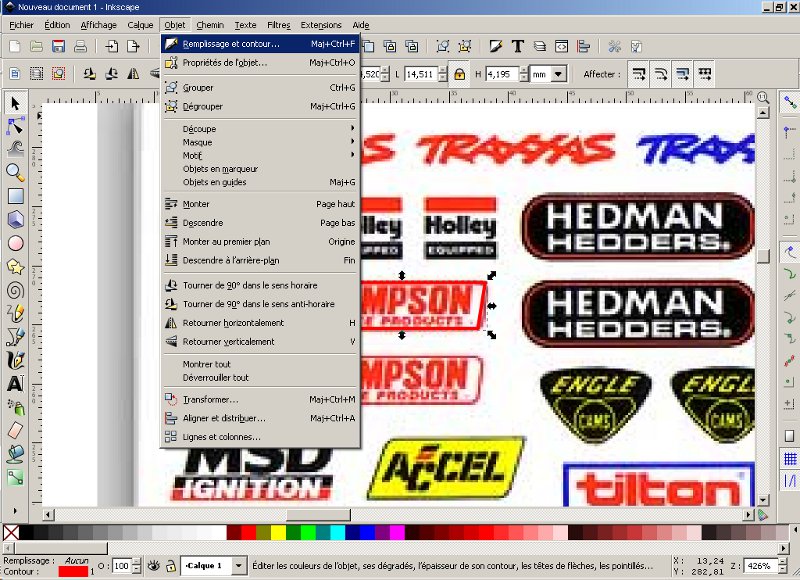Select the Paint Bucket tool
This screenshot has width=800, height=580.
coord(15,453)
